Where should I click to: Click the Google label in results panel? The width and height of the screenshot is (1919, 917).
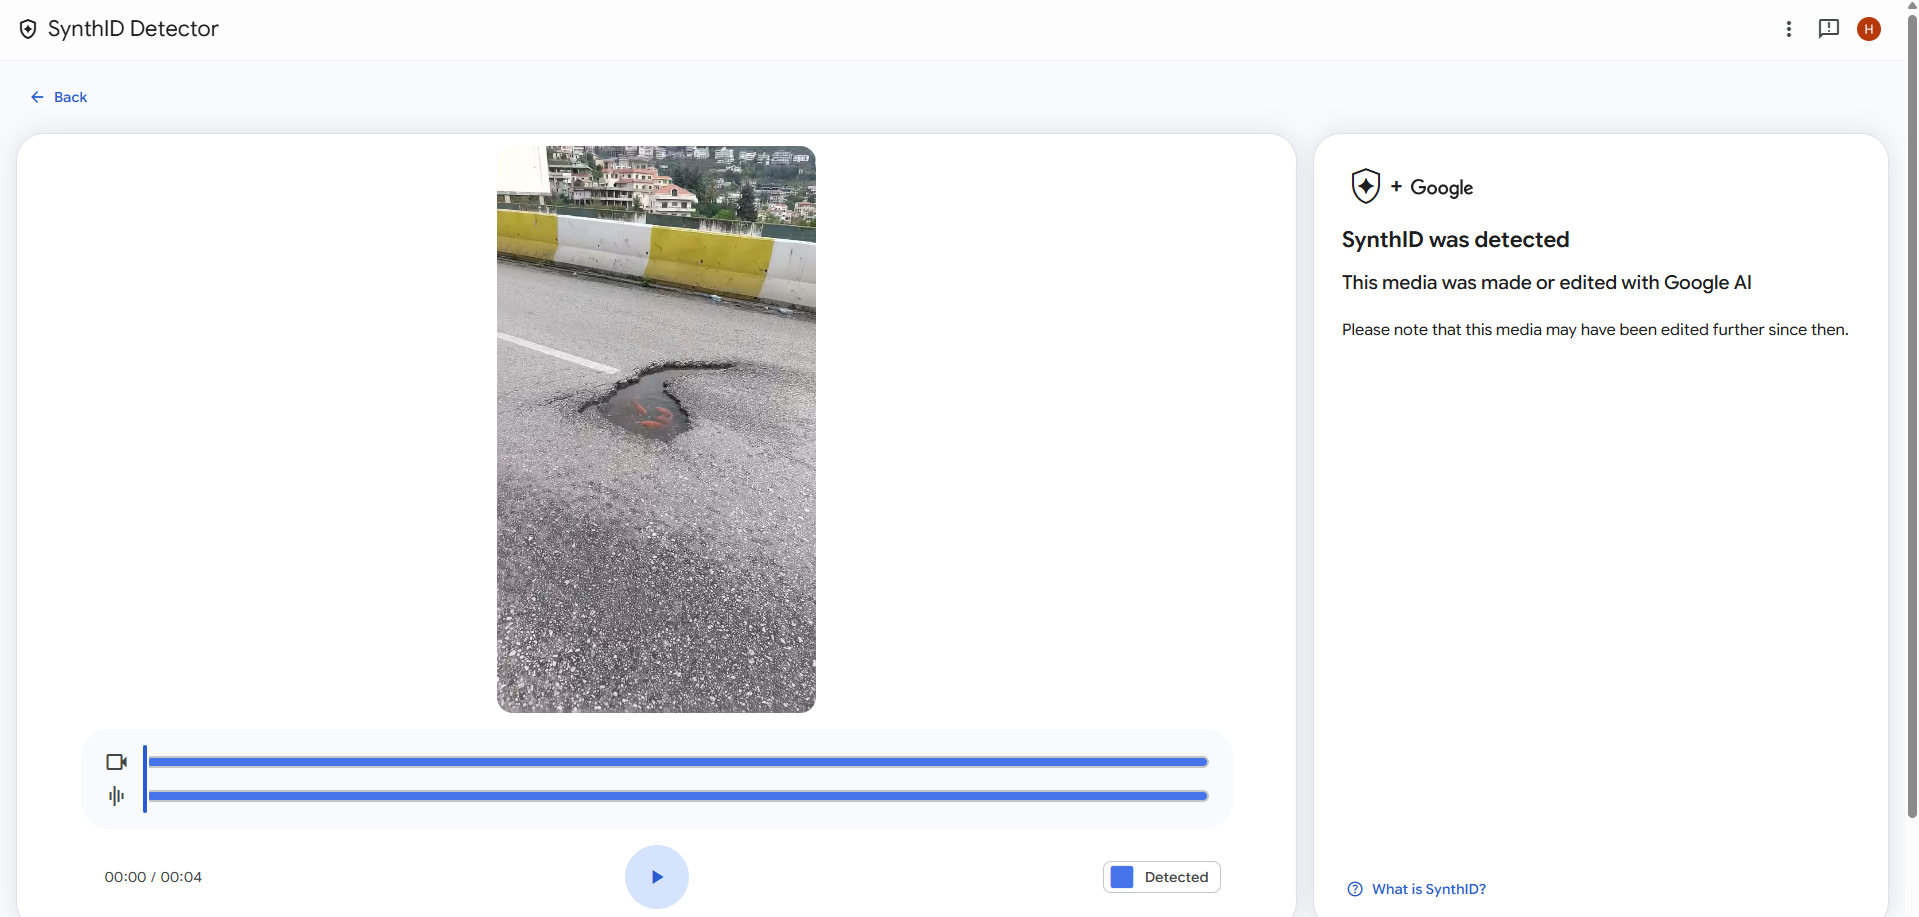point(1441,188)
